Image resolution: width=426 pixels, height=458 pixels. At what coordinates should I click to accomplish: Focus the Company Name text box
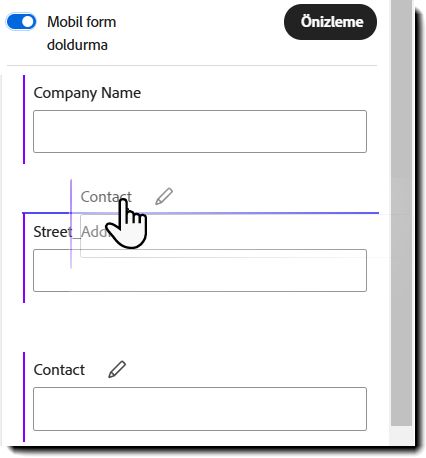(200, 132)
